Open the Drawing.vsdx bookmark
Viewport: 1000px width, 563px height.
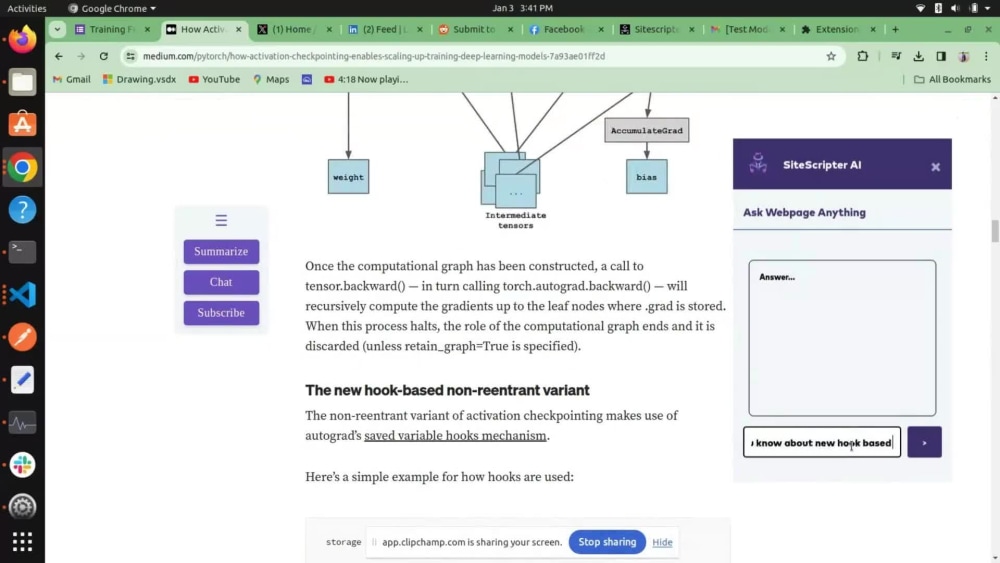click(139, 80)
